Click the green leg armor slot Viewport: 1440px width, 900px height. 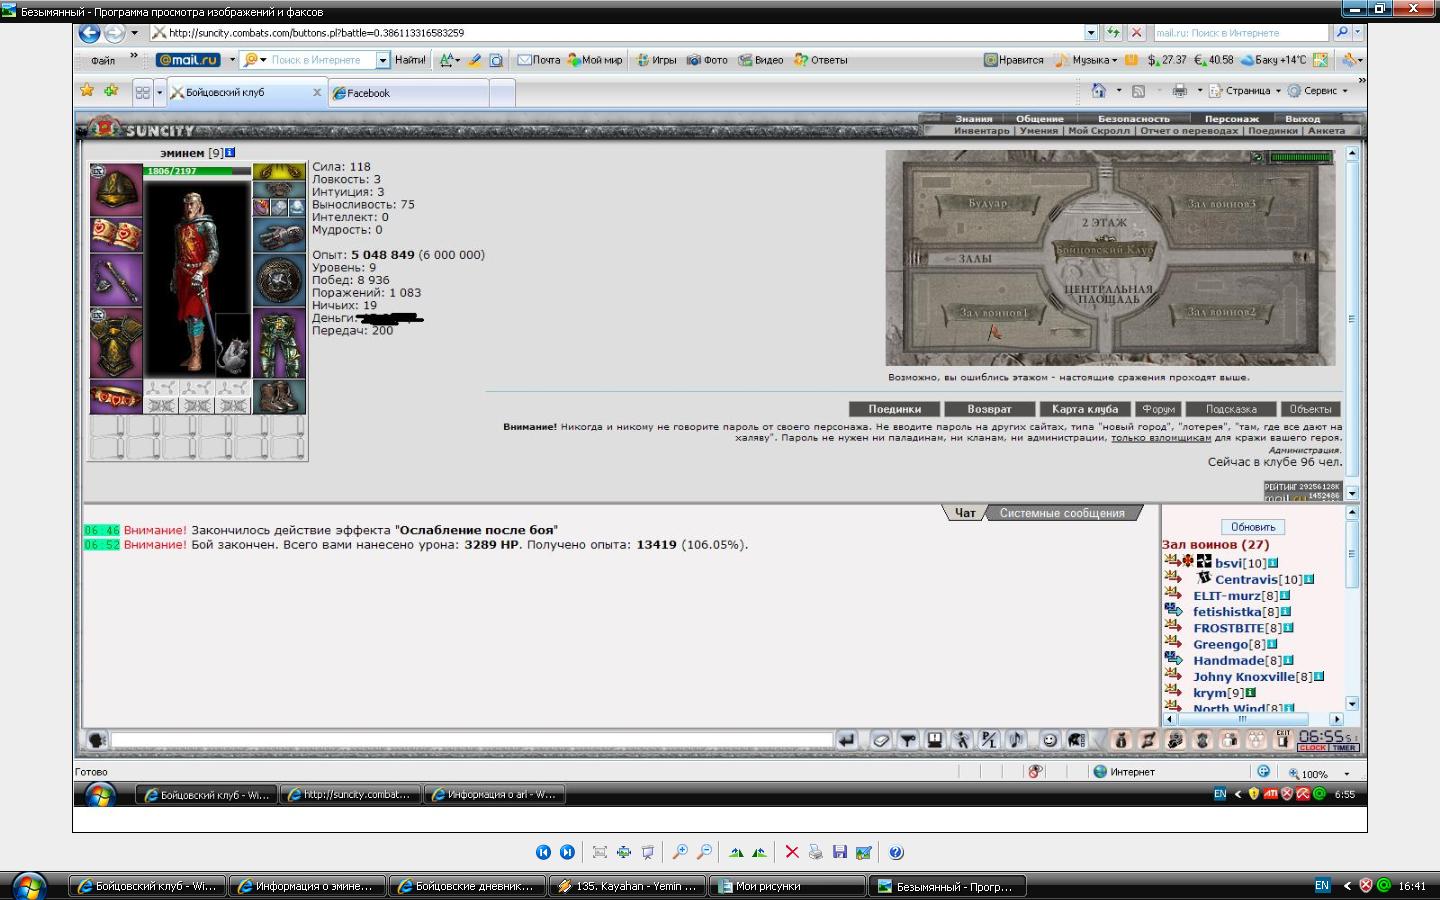point(279,343)
